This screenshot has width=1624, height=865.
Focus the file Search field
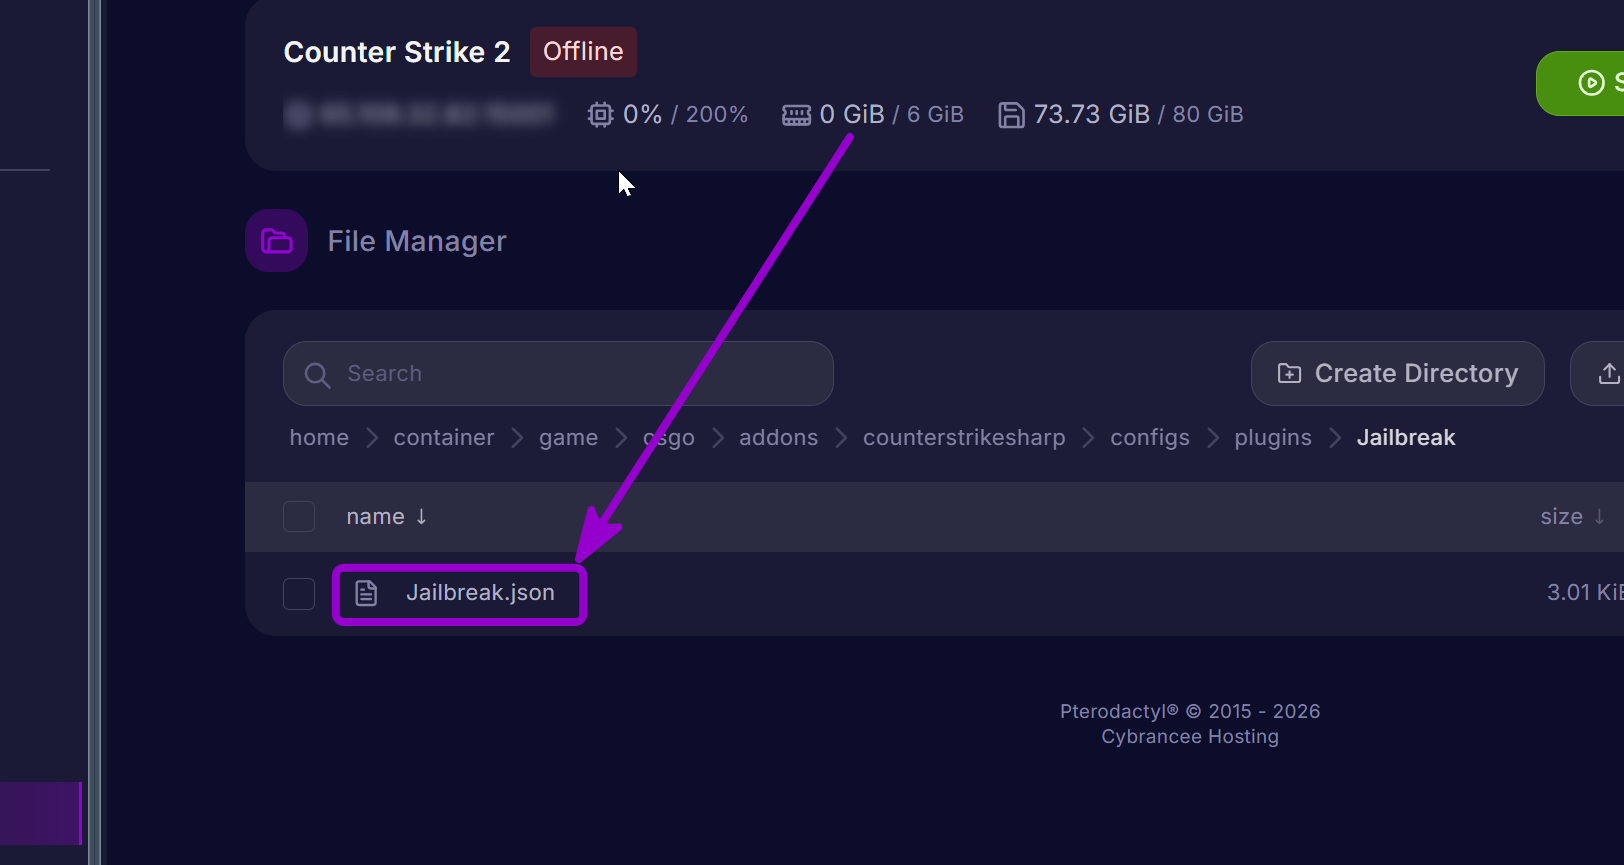pos(558,374)
